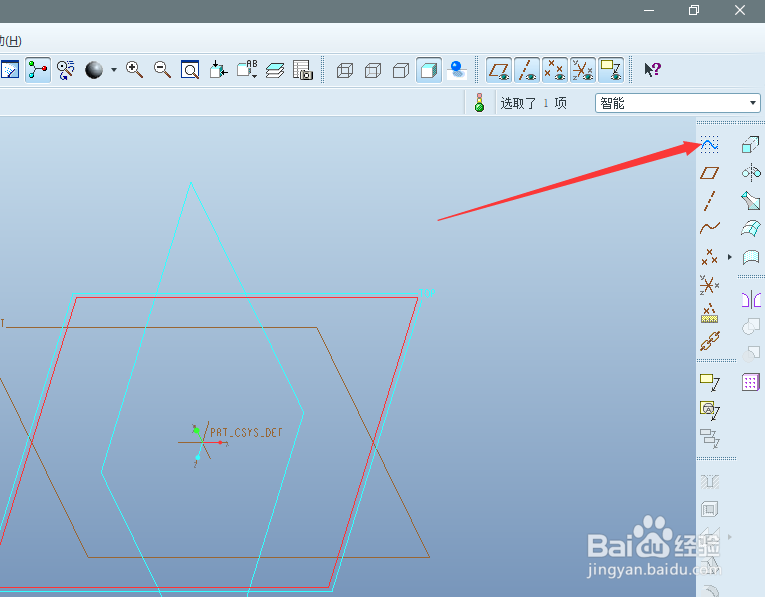Image resolution: width=765 pixels, height=597 pixels.
Task: Open the Extrude tool
Action: point(750,145)
